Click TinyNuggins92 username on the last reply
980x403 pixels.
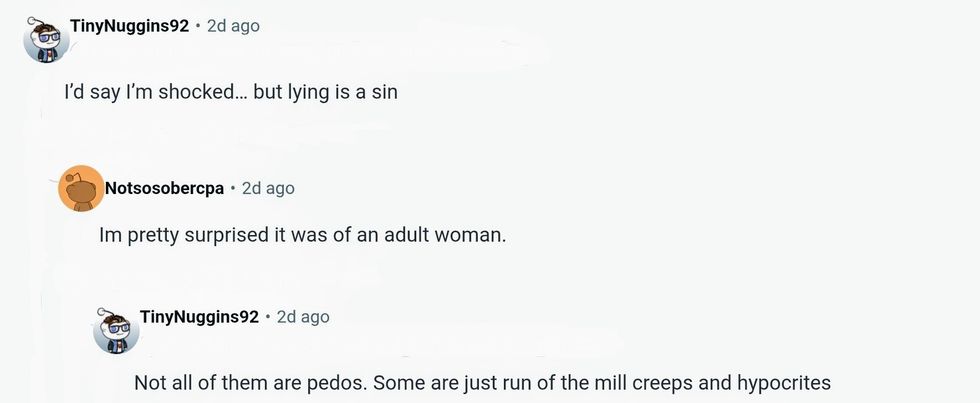coord(199,317)
